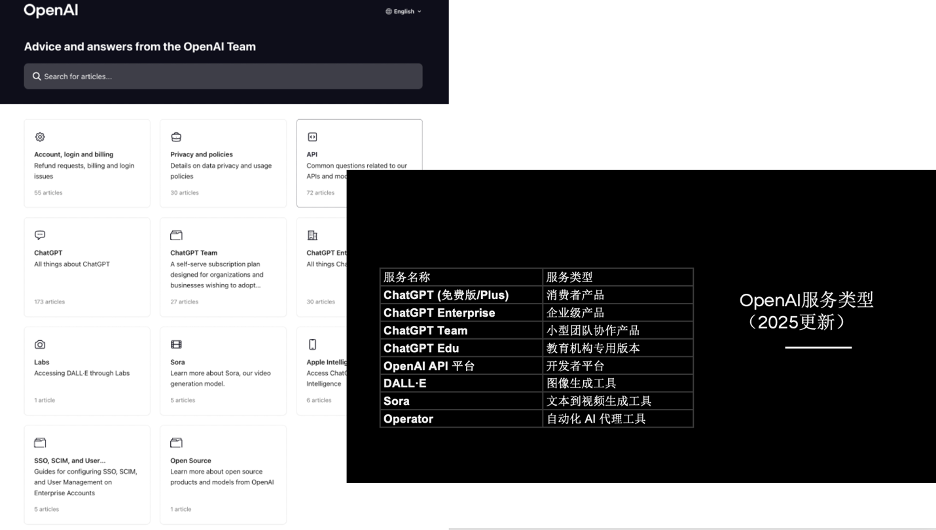
Task: Click slide subtitle （2025更新）
Action: tap(797, 322)
